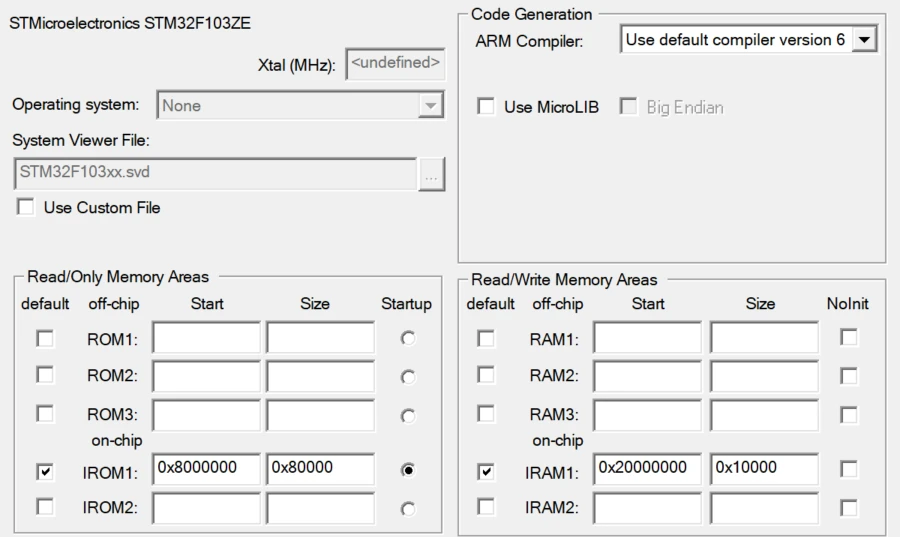Open the Operating system dropdown
The width and height of the screenshot is (900, 537).
pyautogui.click(x=300, y=105)
